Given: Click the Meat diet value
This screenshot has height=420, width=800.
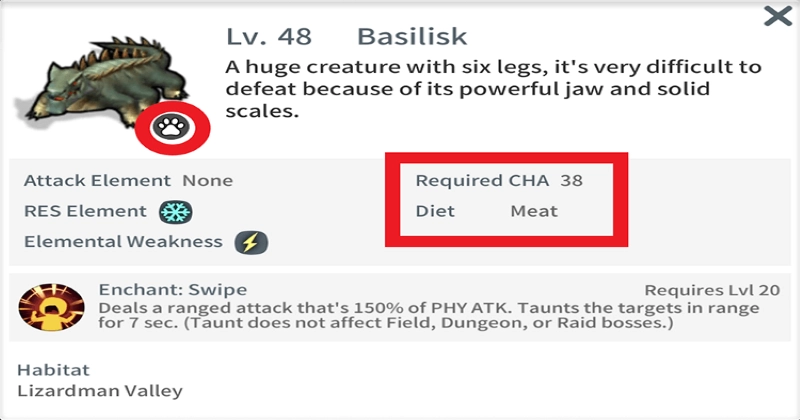Looking at the screenshot, I should (x=534, y=211).
